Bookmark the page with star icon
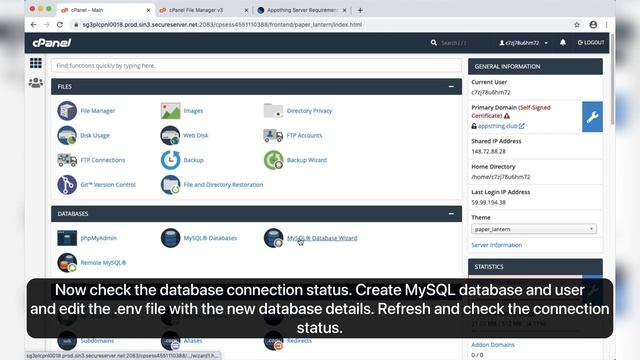 click(577, 24)
